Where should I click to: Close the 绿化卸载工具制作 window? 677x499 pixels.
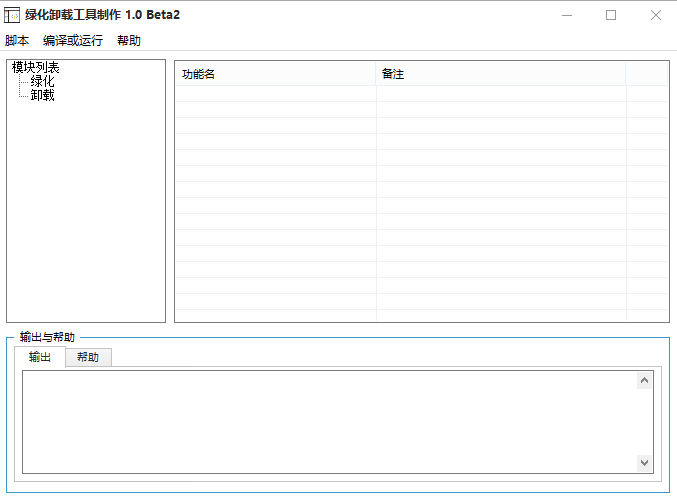pyautogui.click(x=655, y=16)
